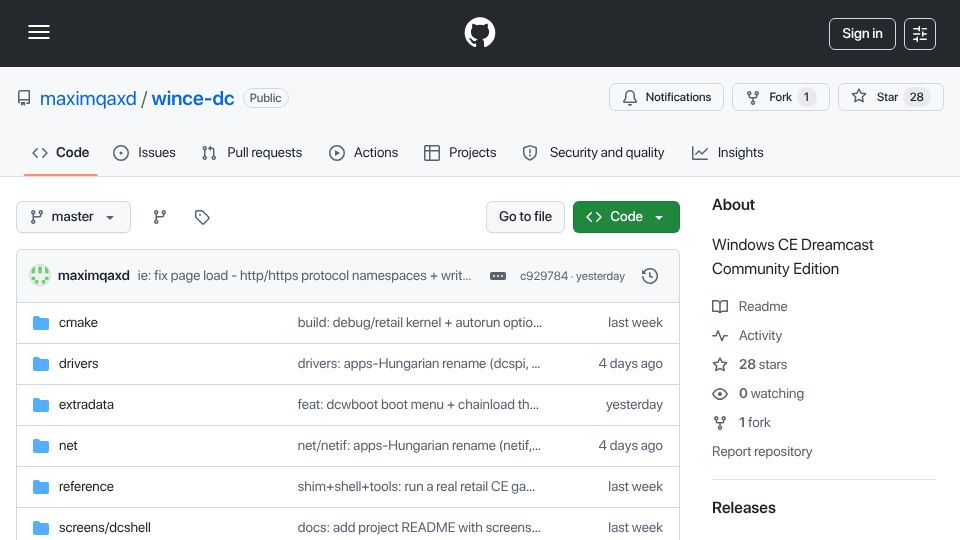Open appearance settings slider icon button
The image size is (960, 540).
click(x=920, y=34)
